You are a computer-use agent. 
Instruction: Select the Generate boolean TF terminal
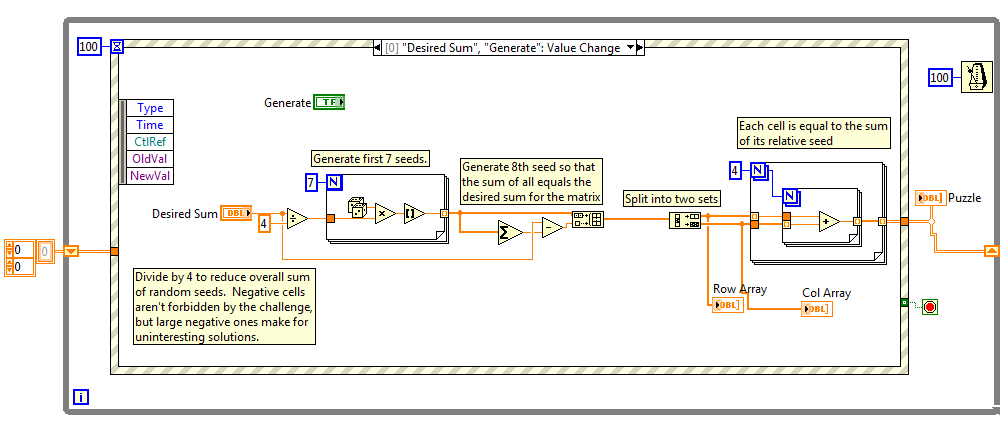pyautogui.click(x=329, y=102)
